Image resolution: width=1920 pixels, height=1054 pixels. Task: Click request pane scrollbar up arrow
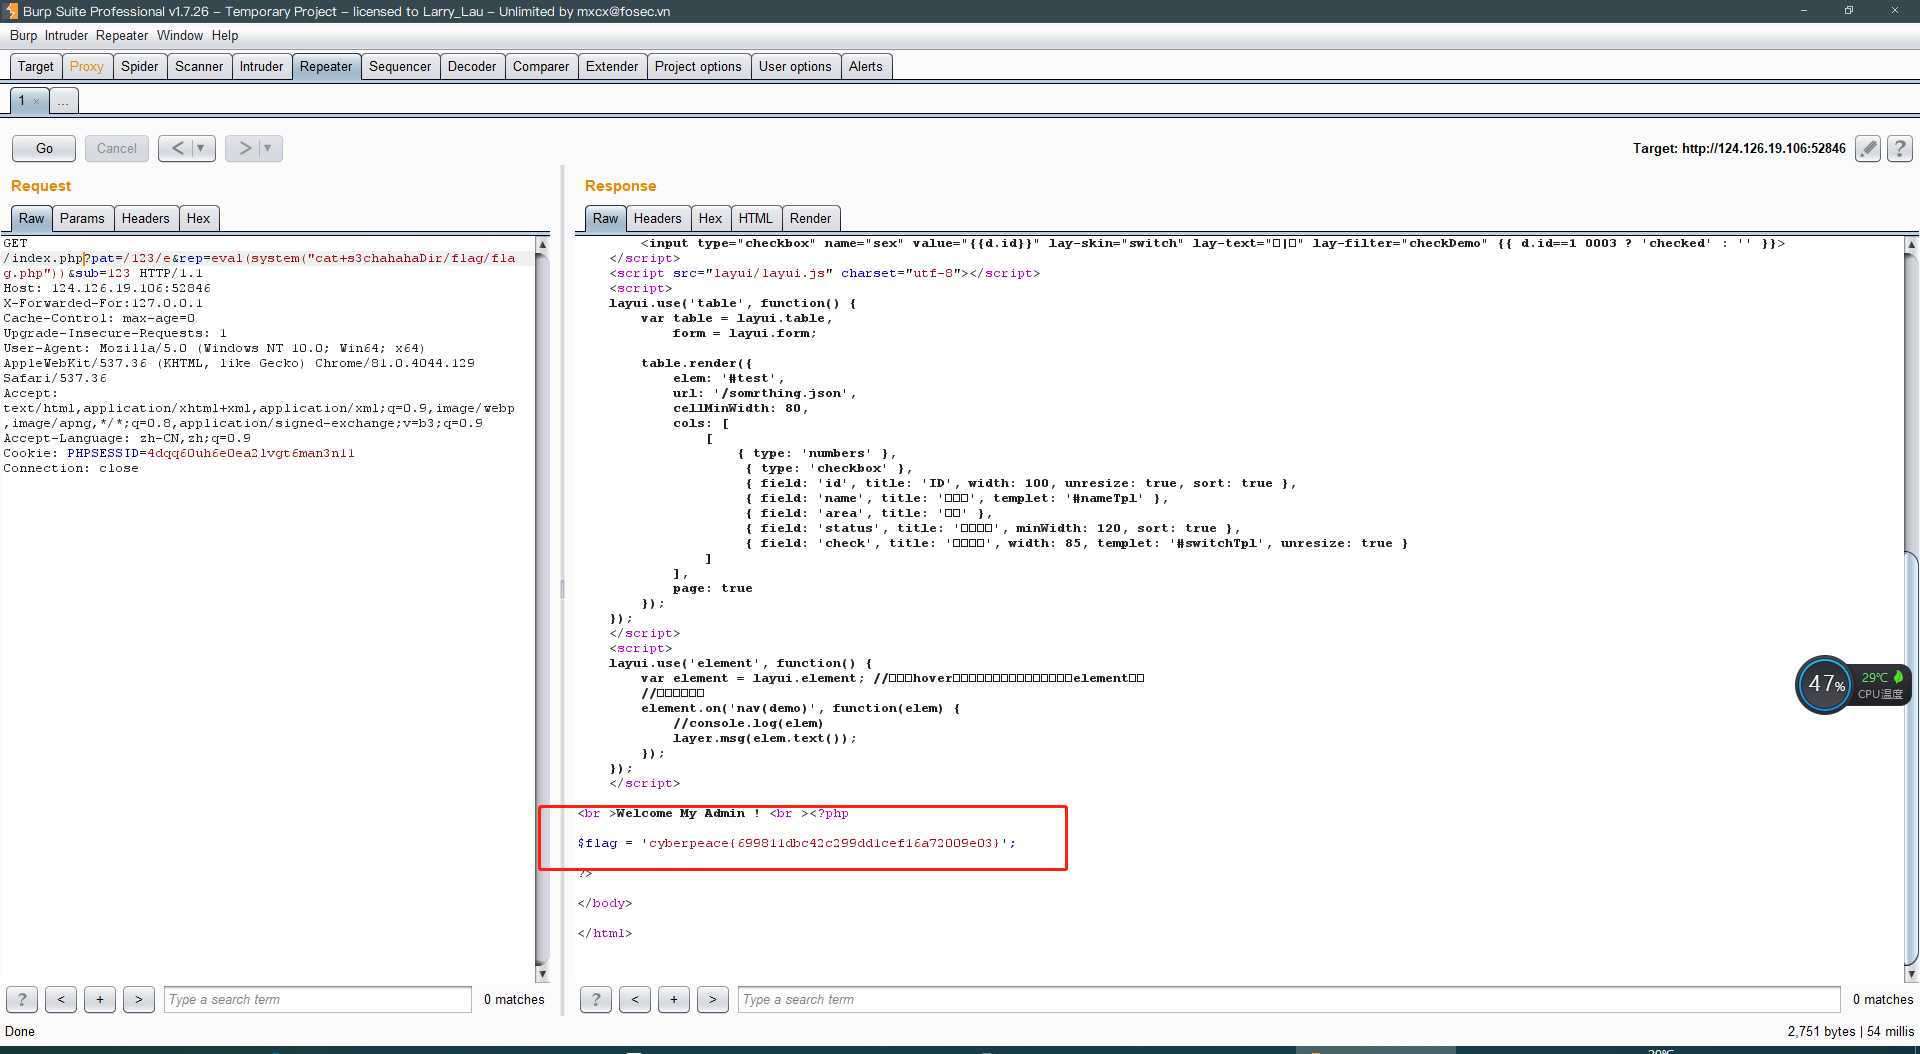pos(543,244)
